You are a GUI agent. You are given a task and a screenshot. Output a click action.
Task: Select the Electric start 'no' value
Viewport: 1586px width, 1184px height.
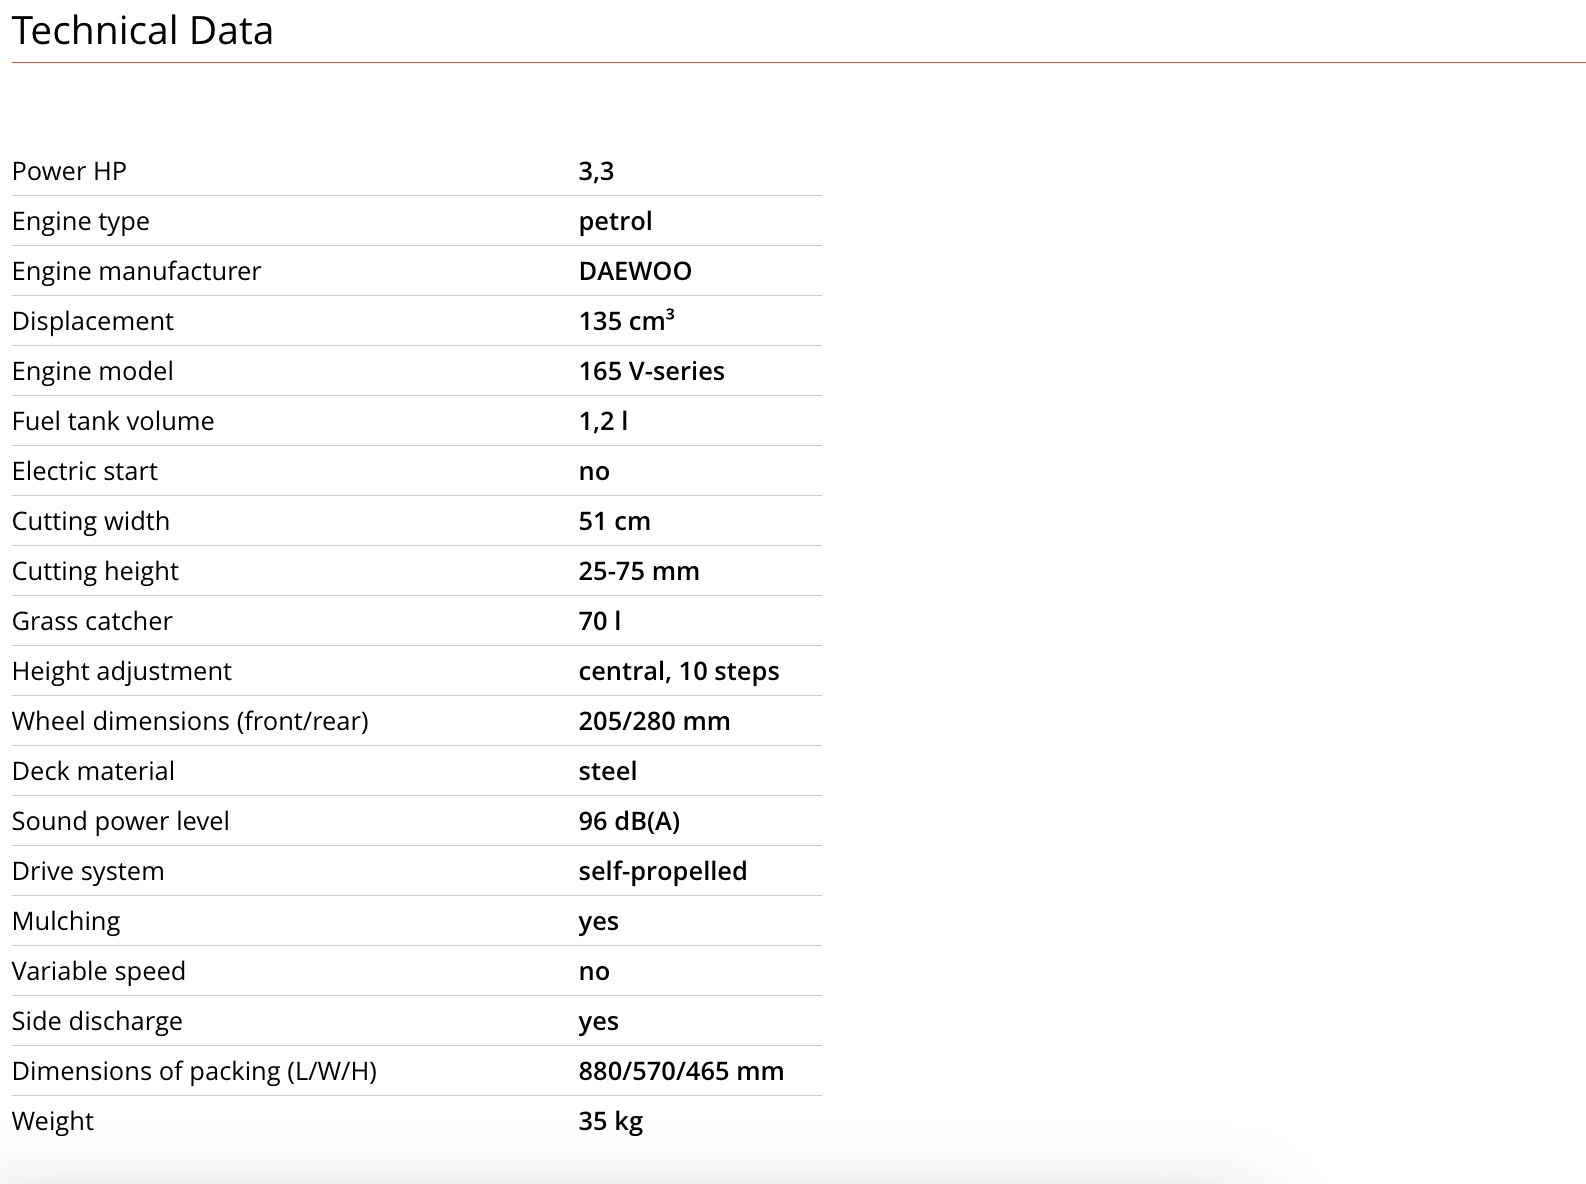594,471
